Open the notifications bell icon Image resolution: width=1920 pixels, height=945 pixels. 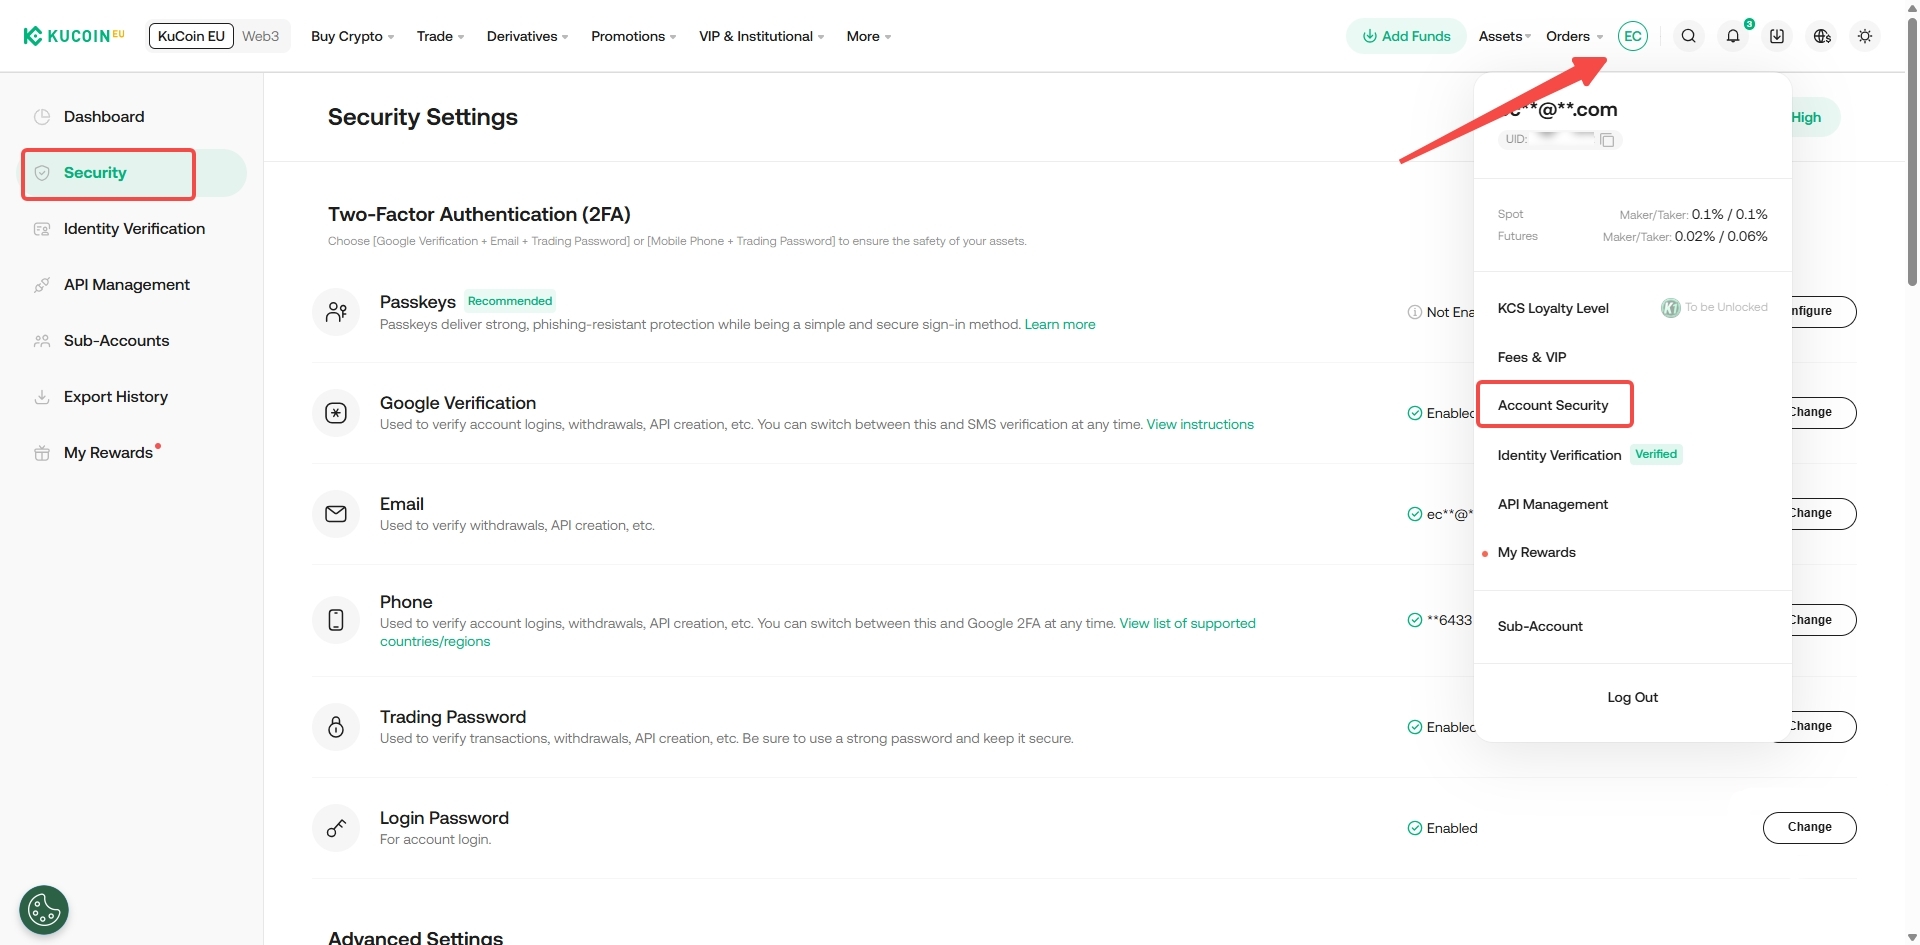pyautogui.click(x=1733, y=36)
